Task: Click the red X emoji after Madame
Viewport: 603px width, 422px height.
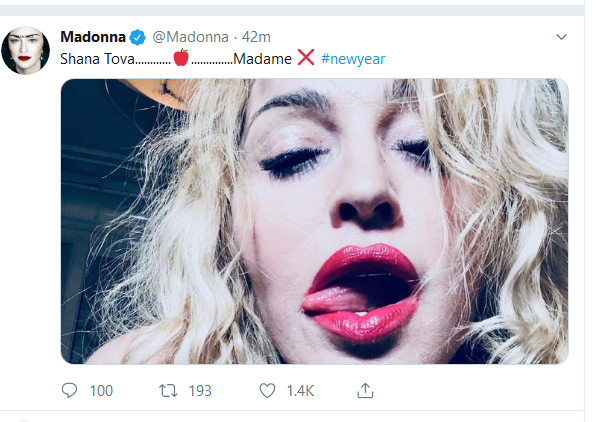Action: tap(306, 58)
